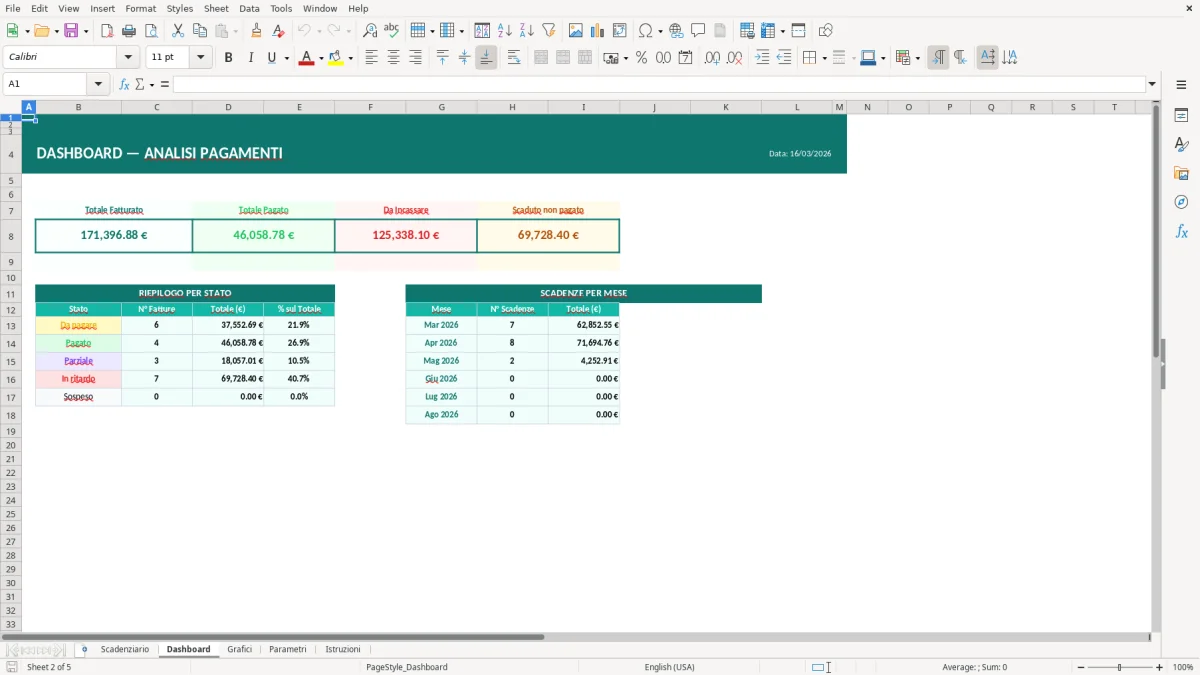
Task: Format cells as percent
Action: (641, 58)
